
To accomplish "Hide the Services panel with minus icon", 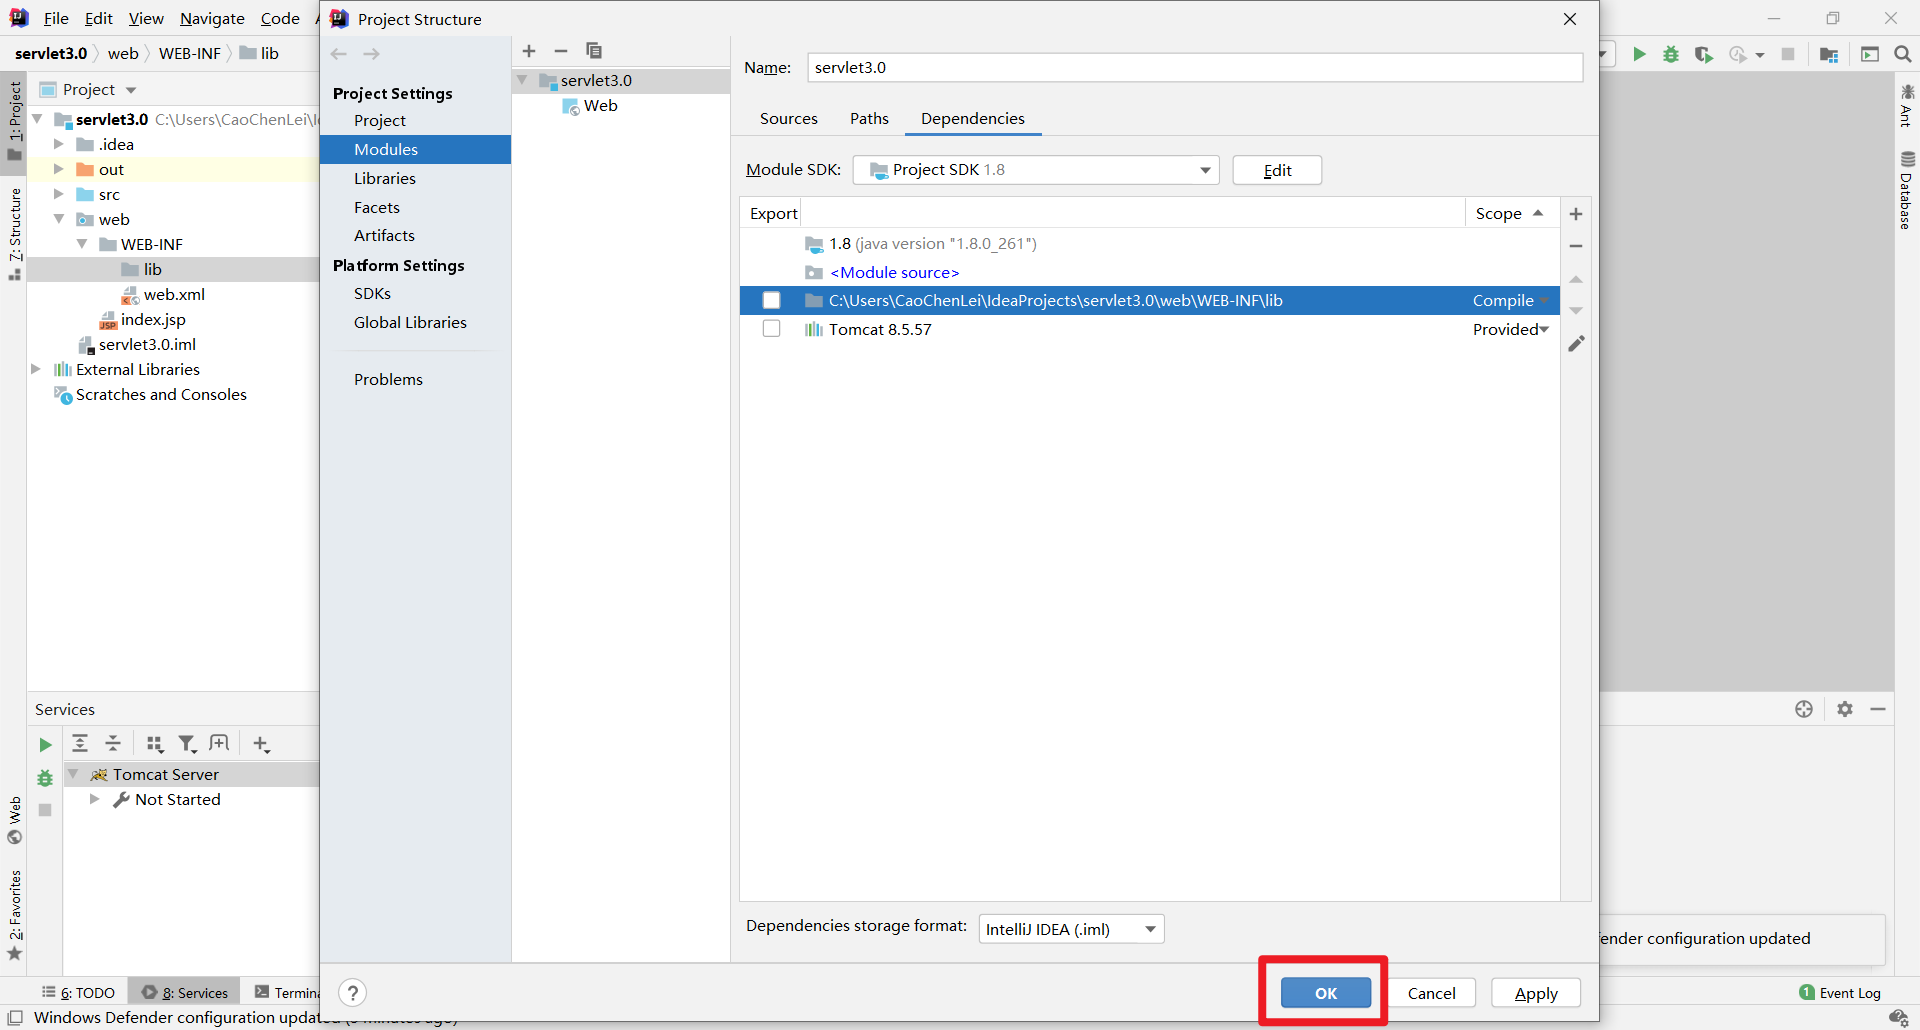I will [1878, 709].
